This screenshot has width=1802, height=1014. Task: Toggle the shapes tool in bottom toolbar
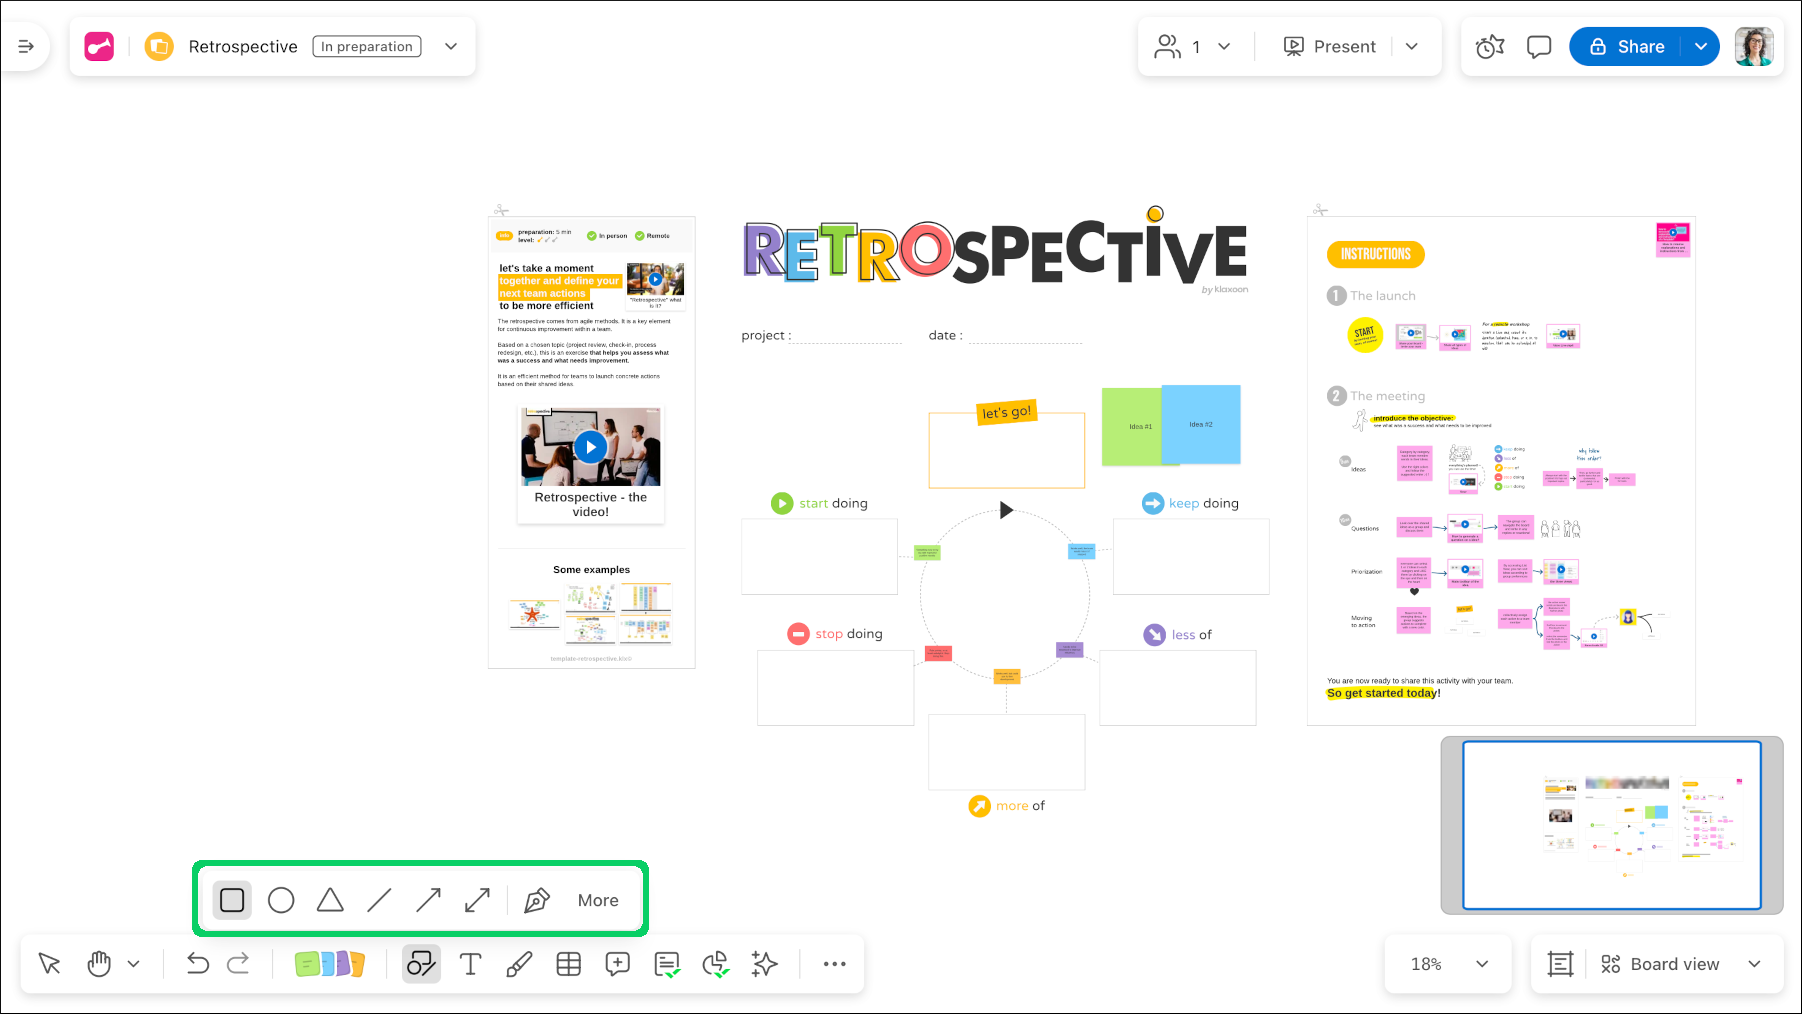[421, 964]
